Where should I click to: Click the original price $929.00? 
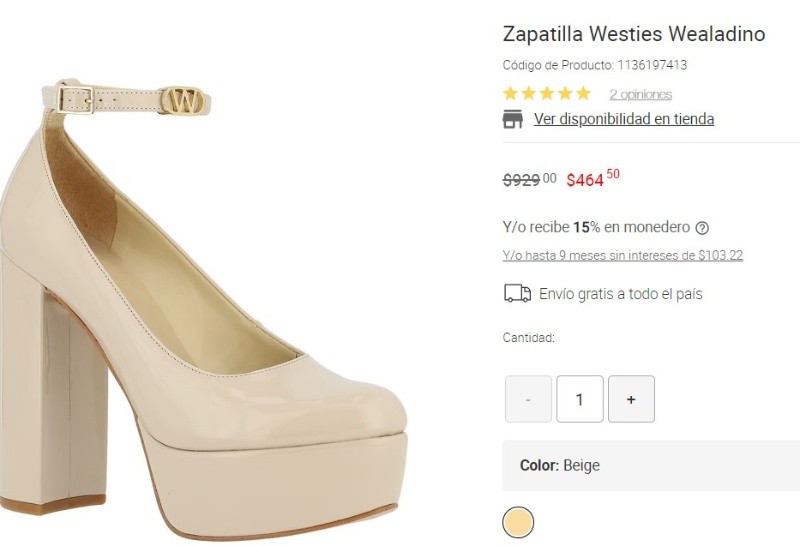point(529,180)
